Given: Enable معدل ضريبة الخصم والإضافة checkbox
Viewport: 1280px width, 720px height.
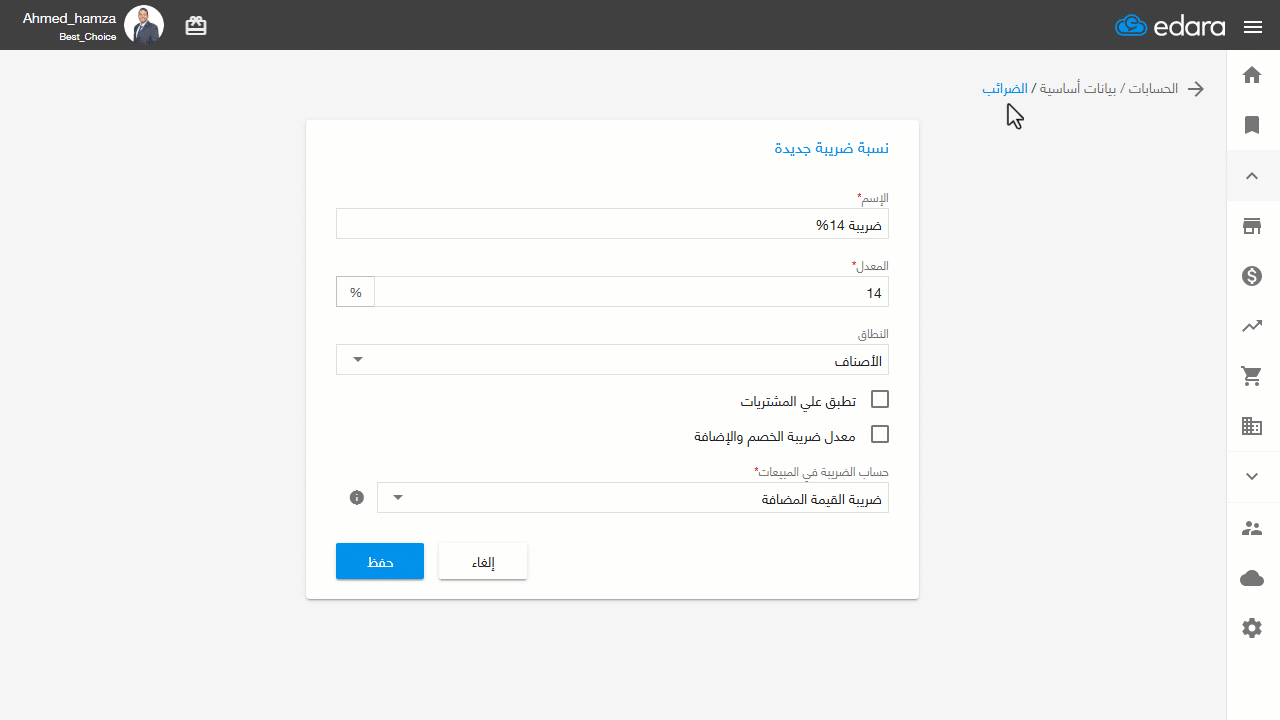Looking at the screenshot, I should click(x=880, y=435).
